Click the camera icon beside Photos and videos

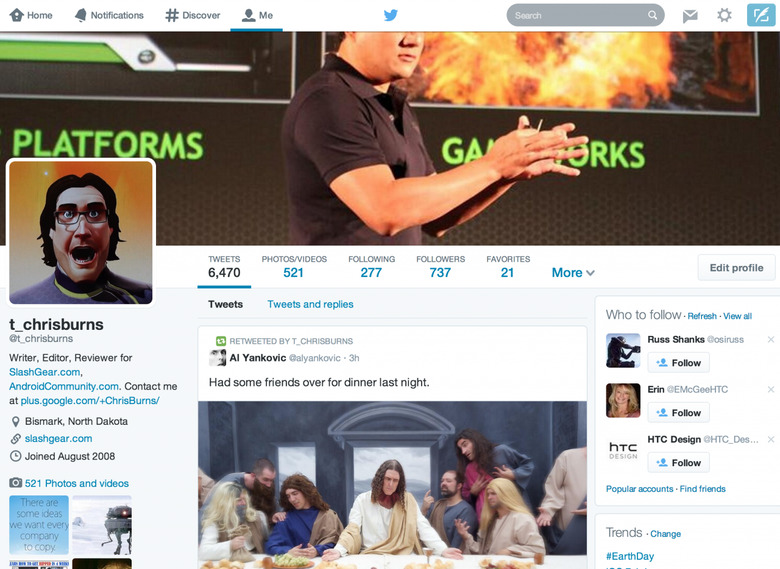coord(15,483)
